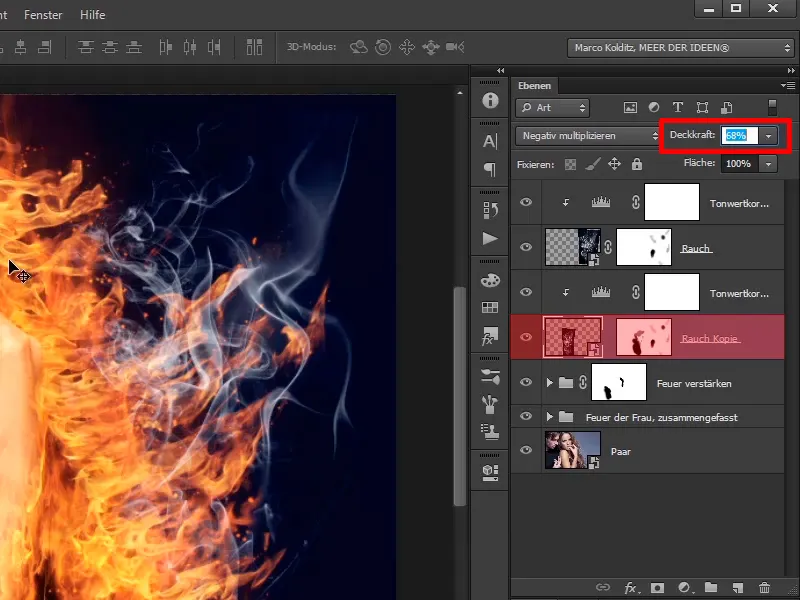Create a new layer group
800x600 pixels.
pos(711,588)
